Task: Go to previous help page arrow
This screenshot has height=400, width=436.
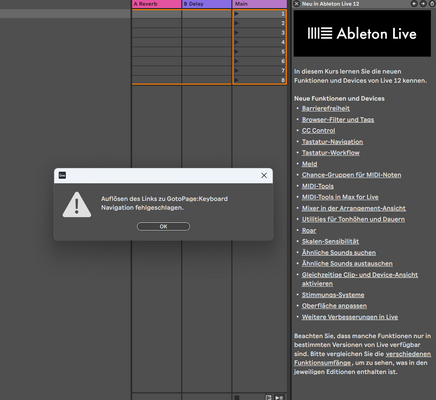Action: pyautogui.click(x=414, y=4)
